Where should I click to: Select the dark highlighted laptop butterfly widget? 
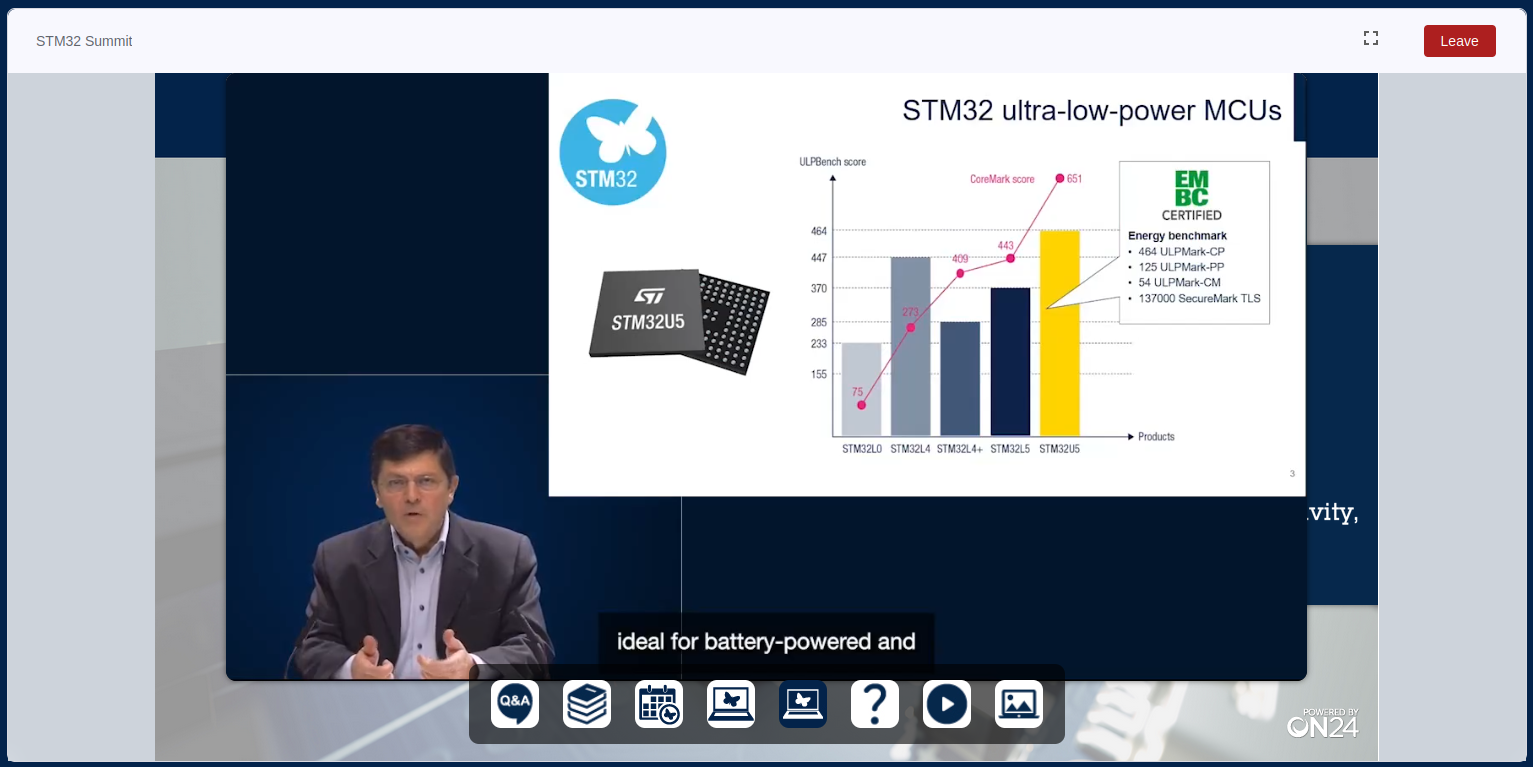tap(803, 704)
